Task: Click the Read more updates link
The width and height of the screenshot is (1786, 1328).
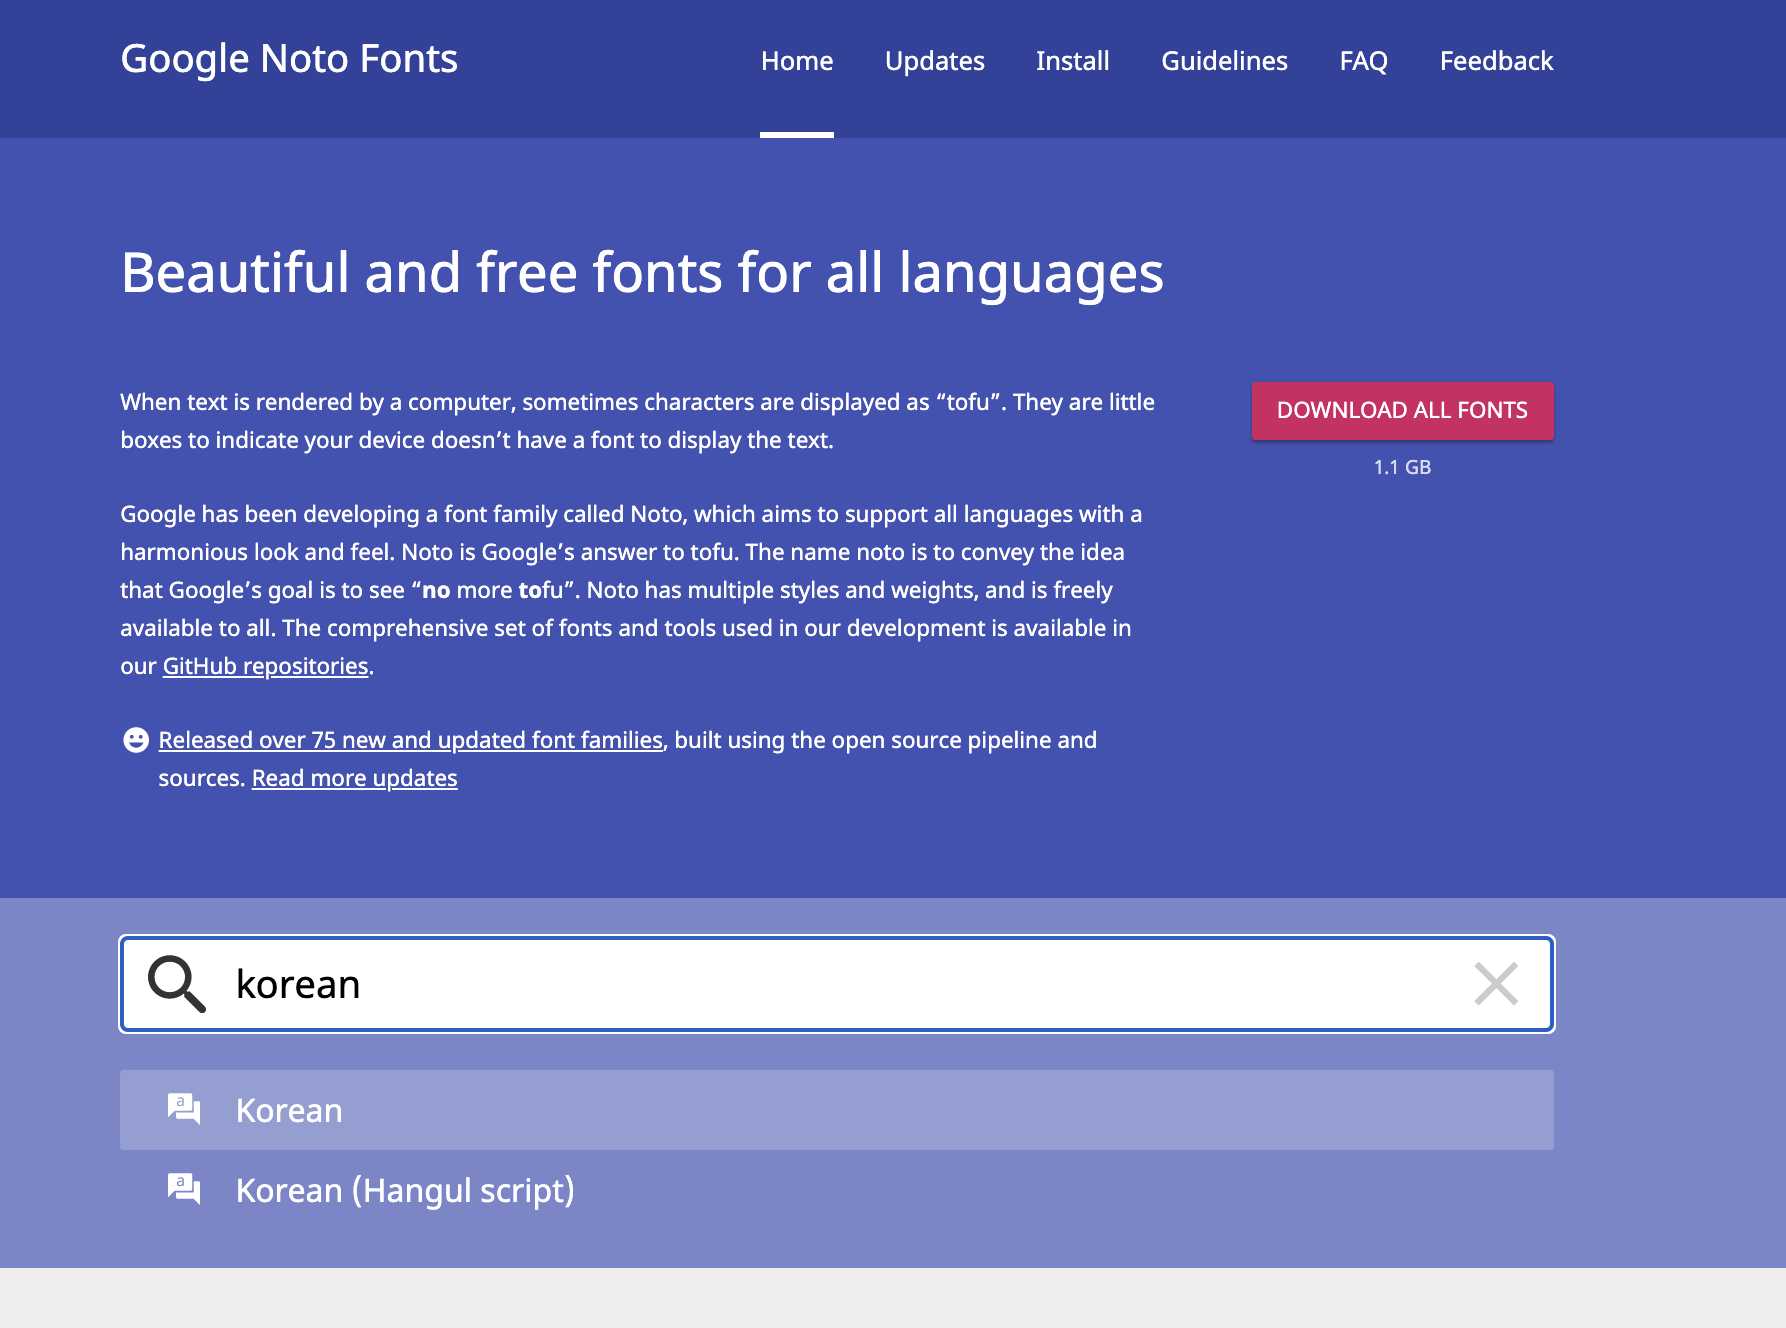Action: [x=355, y=778]
